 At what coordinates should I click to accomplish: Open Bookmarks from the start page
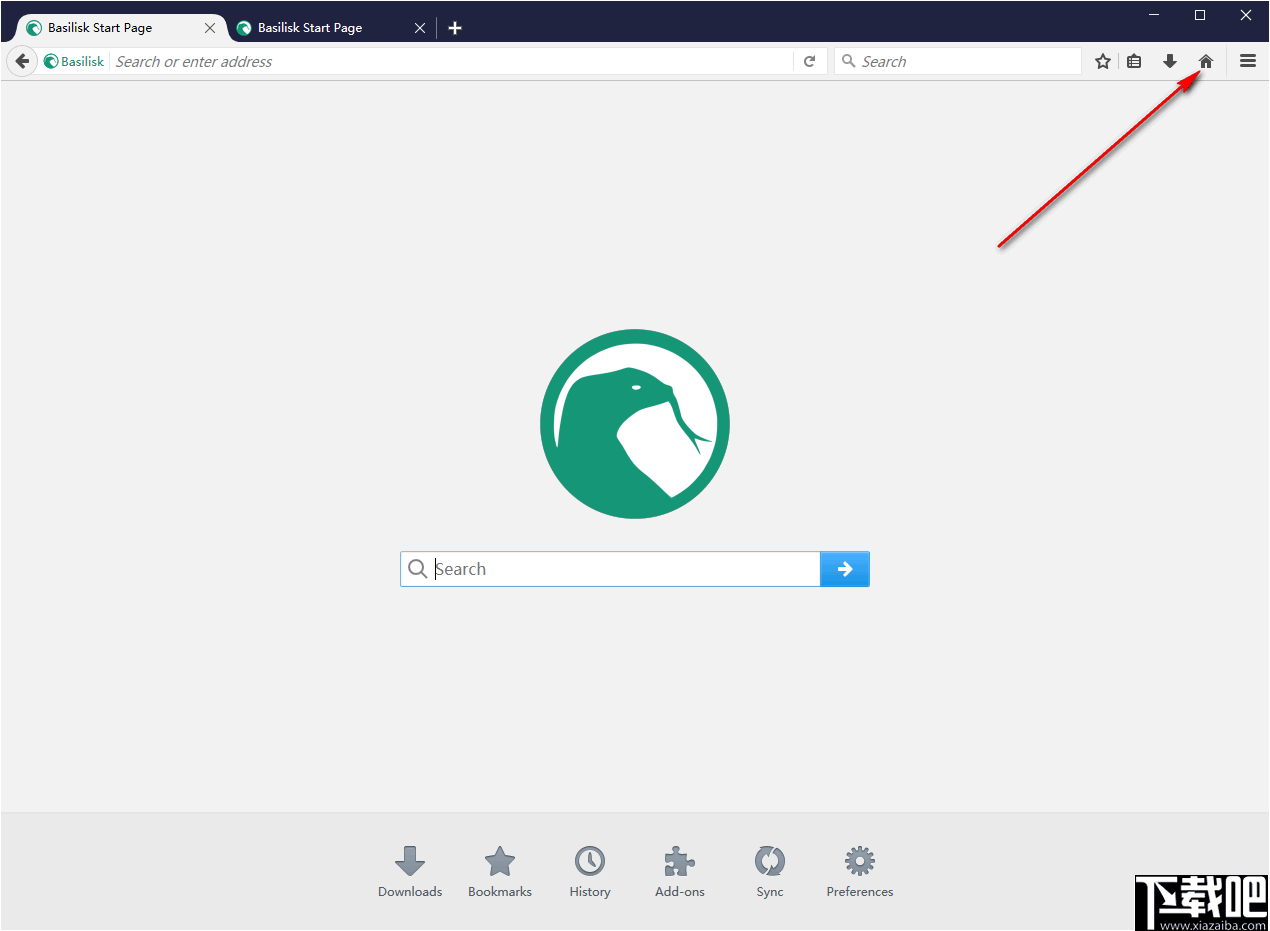tap(500, 872)
